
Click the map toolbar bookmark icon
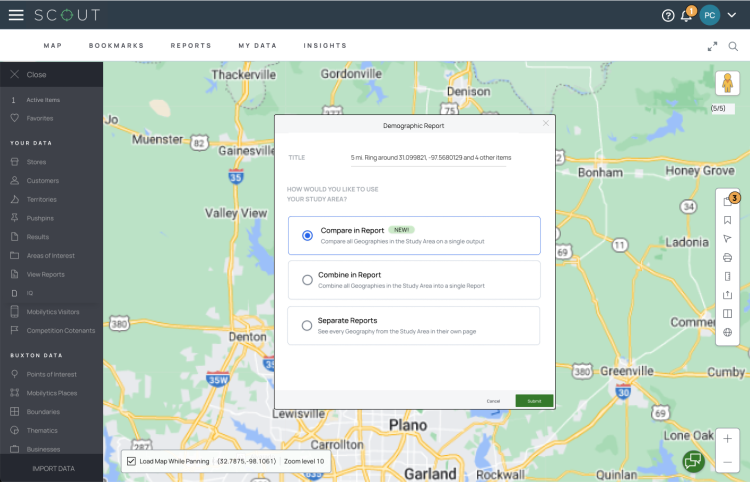click(728, 220)
